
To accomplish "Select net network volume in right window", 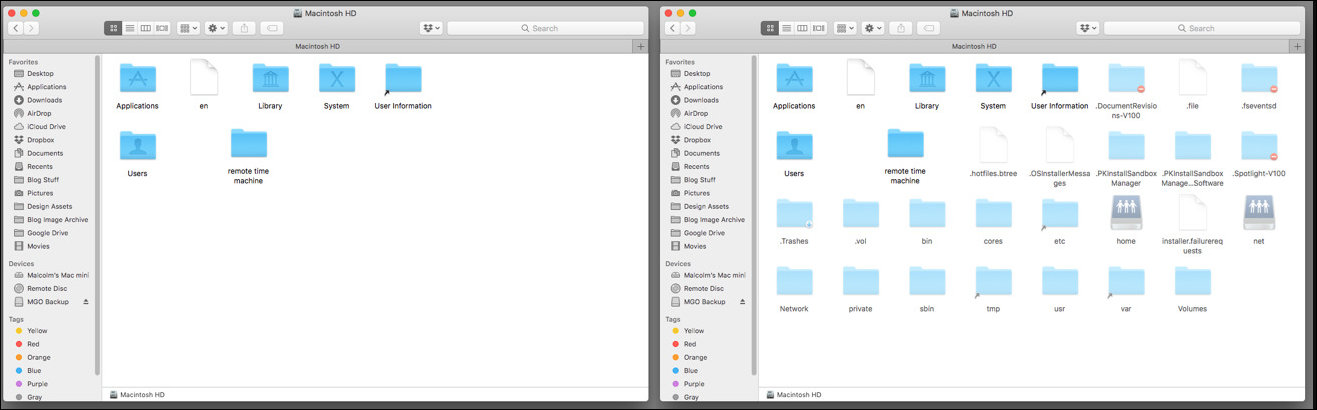I will click(x=1259, y=213).
